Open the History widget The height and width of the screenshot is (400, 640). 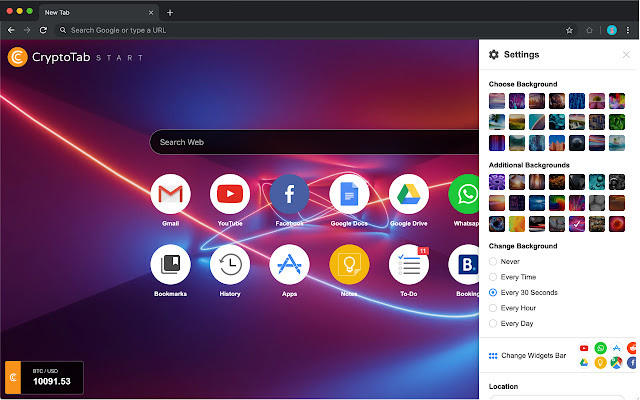pos(230,264)
